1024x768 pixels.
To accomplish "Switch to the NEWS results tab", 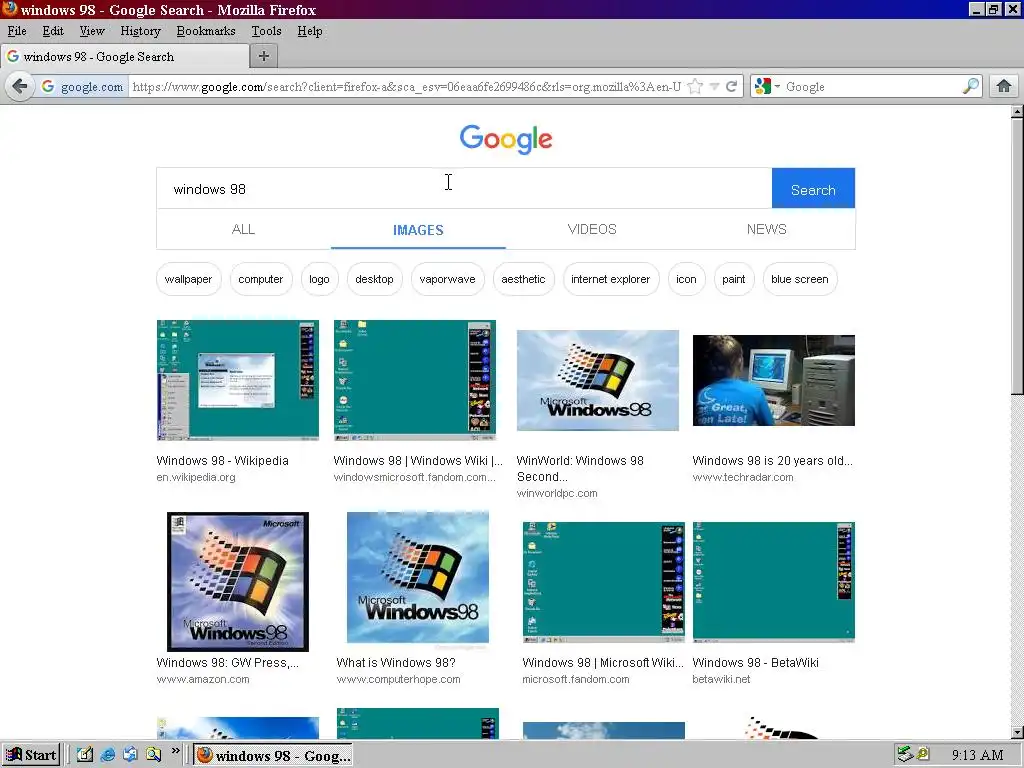I will [767, 229].
